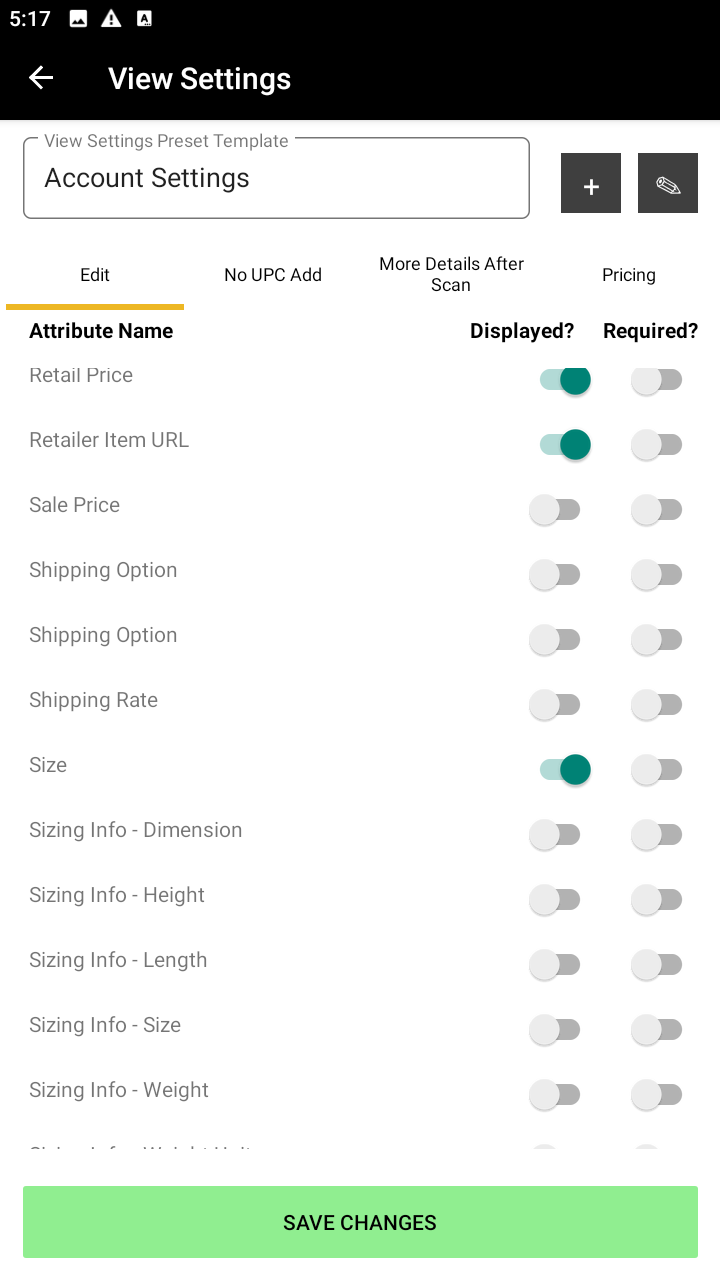Viewport: 720px width, 1280px height.
Task: Tap the warning triangle status bar icon
Action: (x=111, y=19)
